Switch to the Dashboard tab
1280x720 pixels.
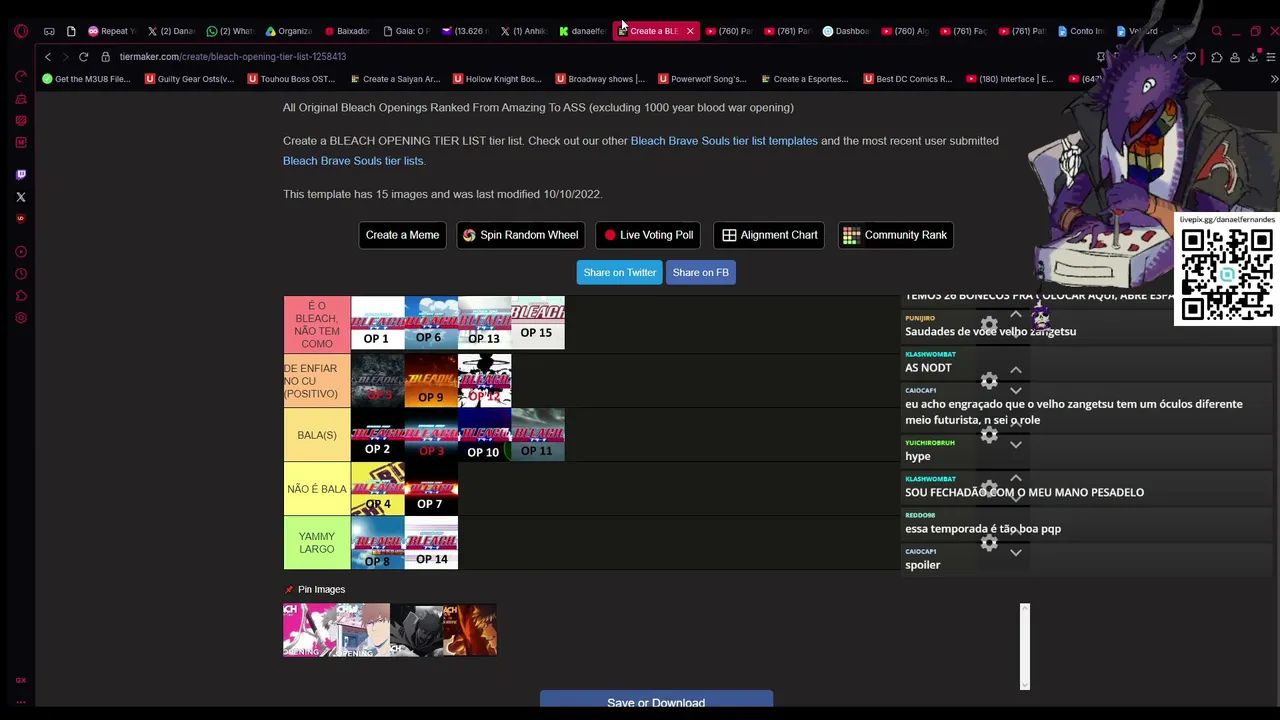[x=846, y=31]
